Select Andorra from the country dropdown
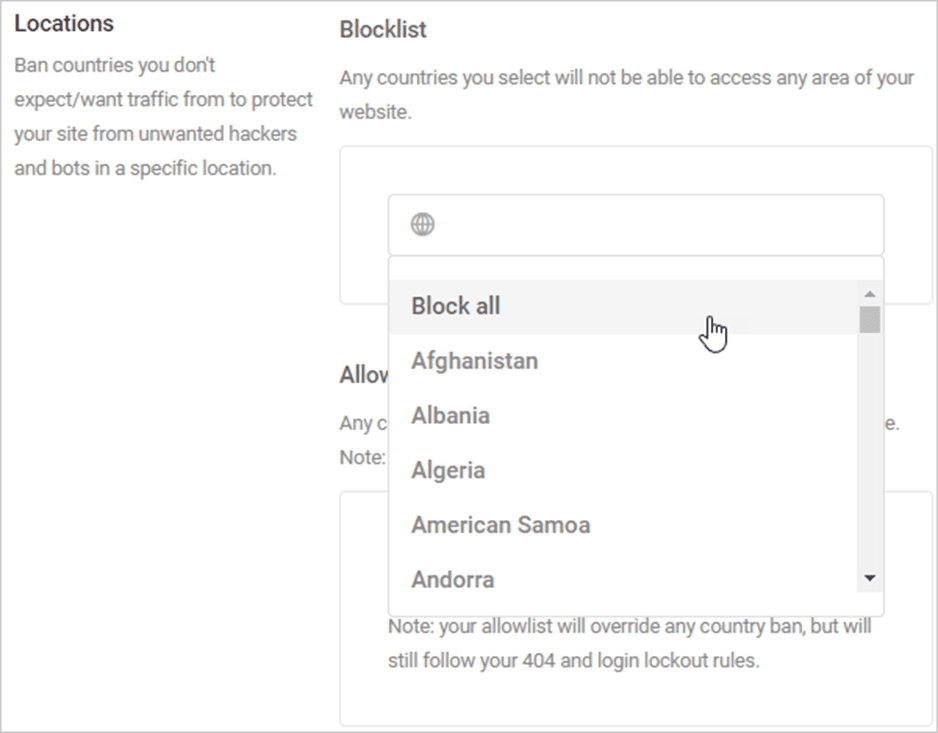The width and height of the screenshot is (938, 733). (x=623, y=579)
